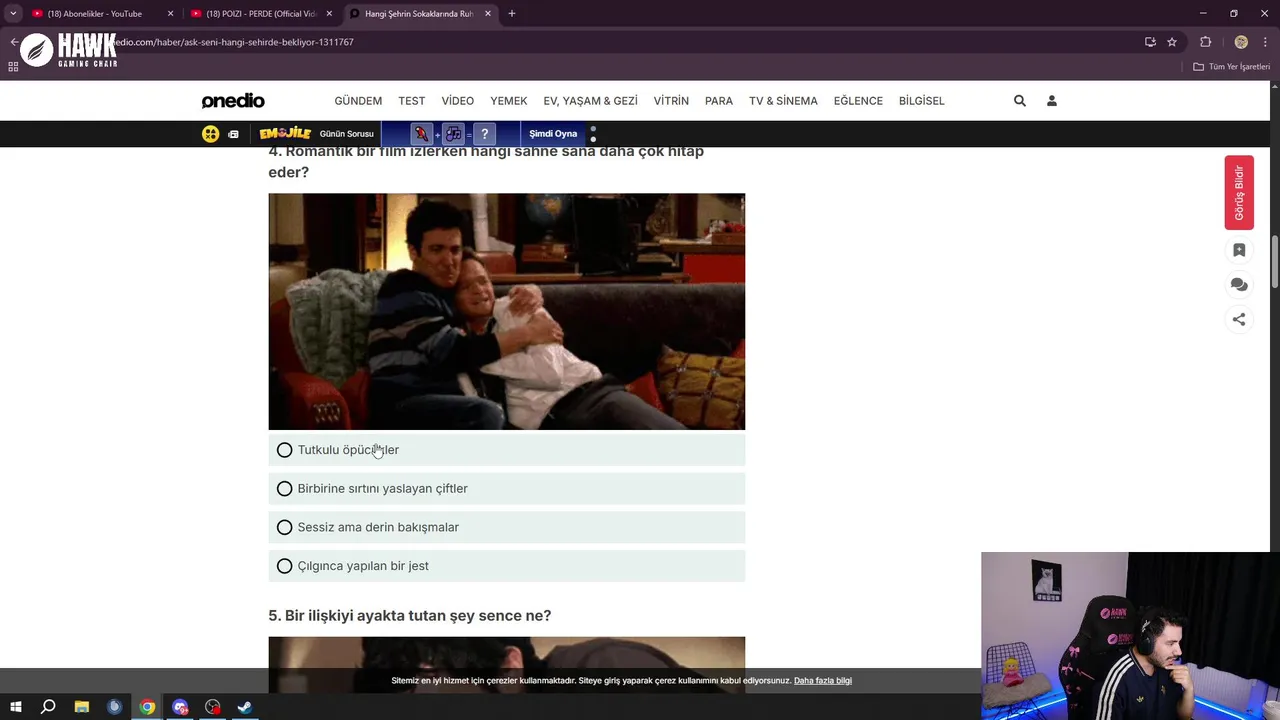
Task: Open the EV, YAŞAM & GEZİ menu
Action: pyautogui.click(x=590, y=101)
